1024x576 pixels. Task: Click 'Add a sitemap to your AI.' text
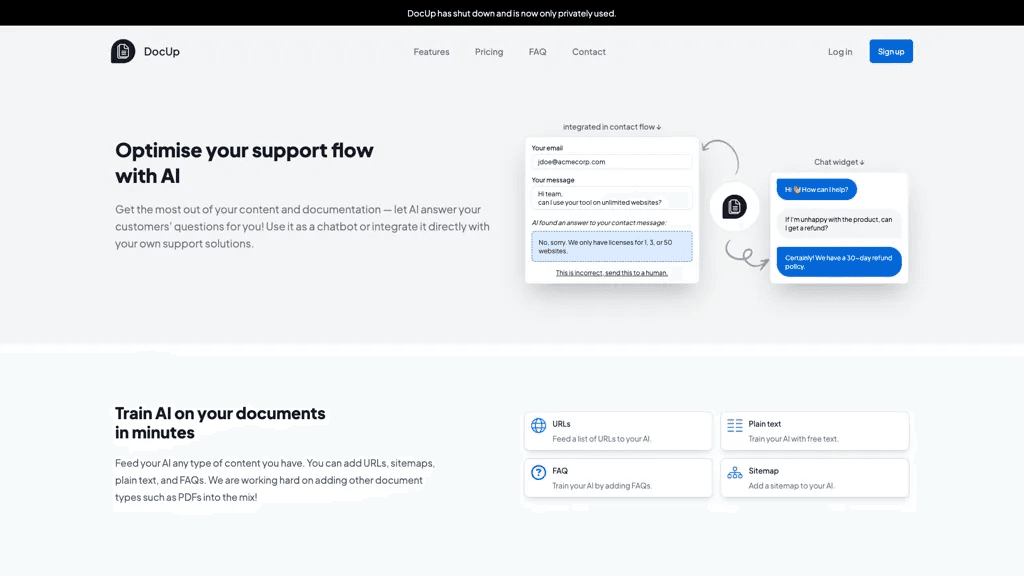pos(791,486)
